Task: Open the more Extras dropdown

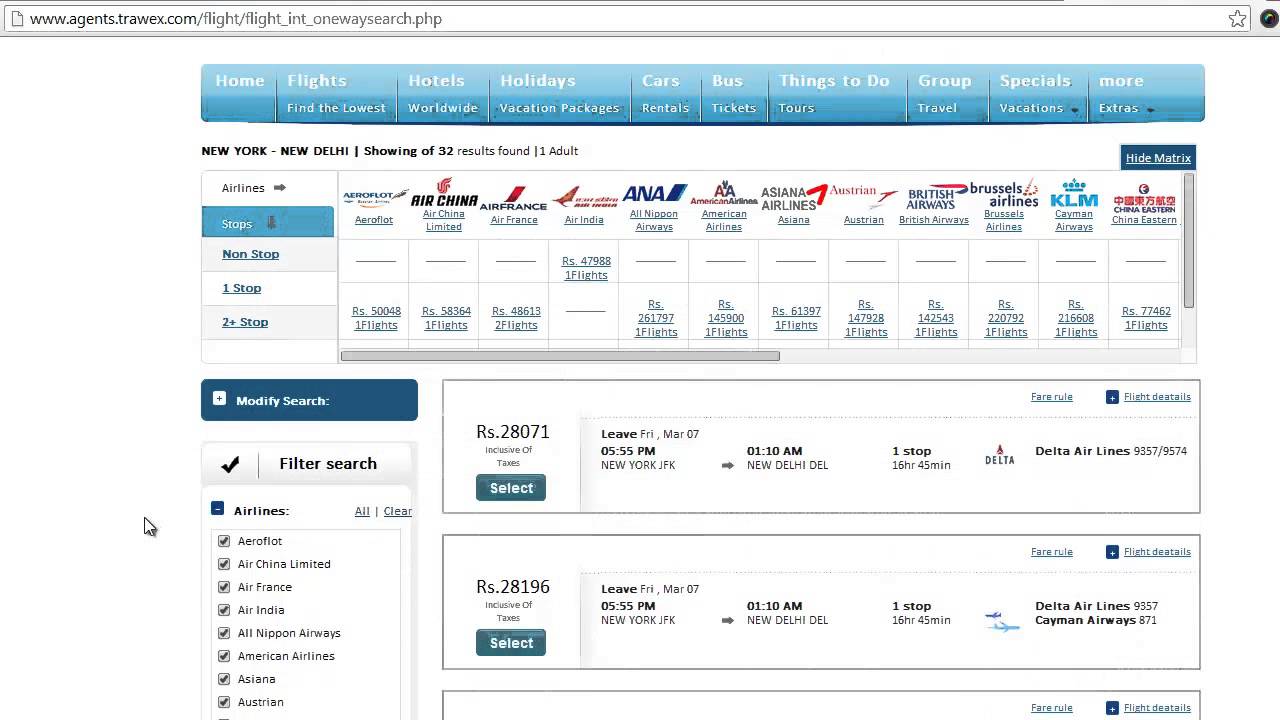Action: [1126, 93]
